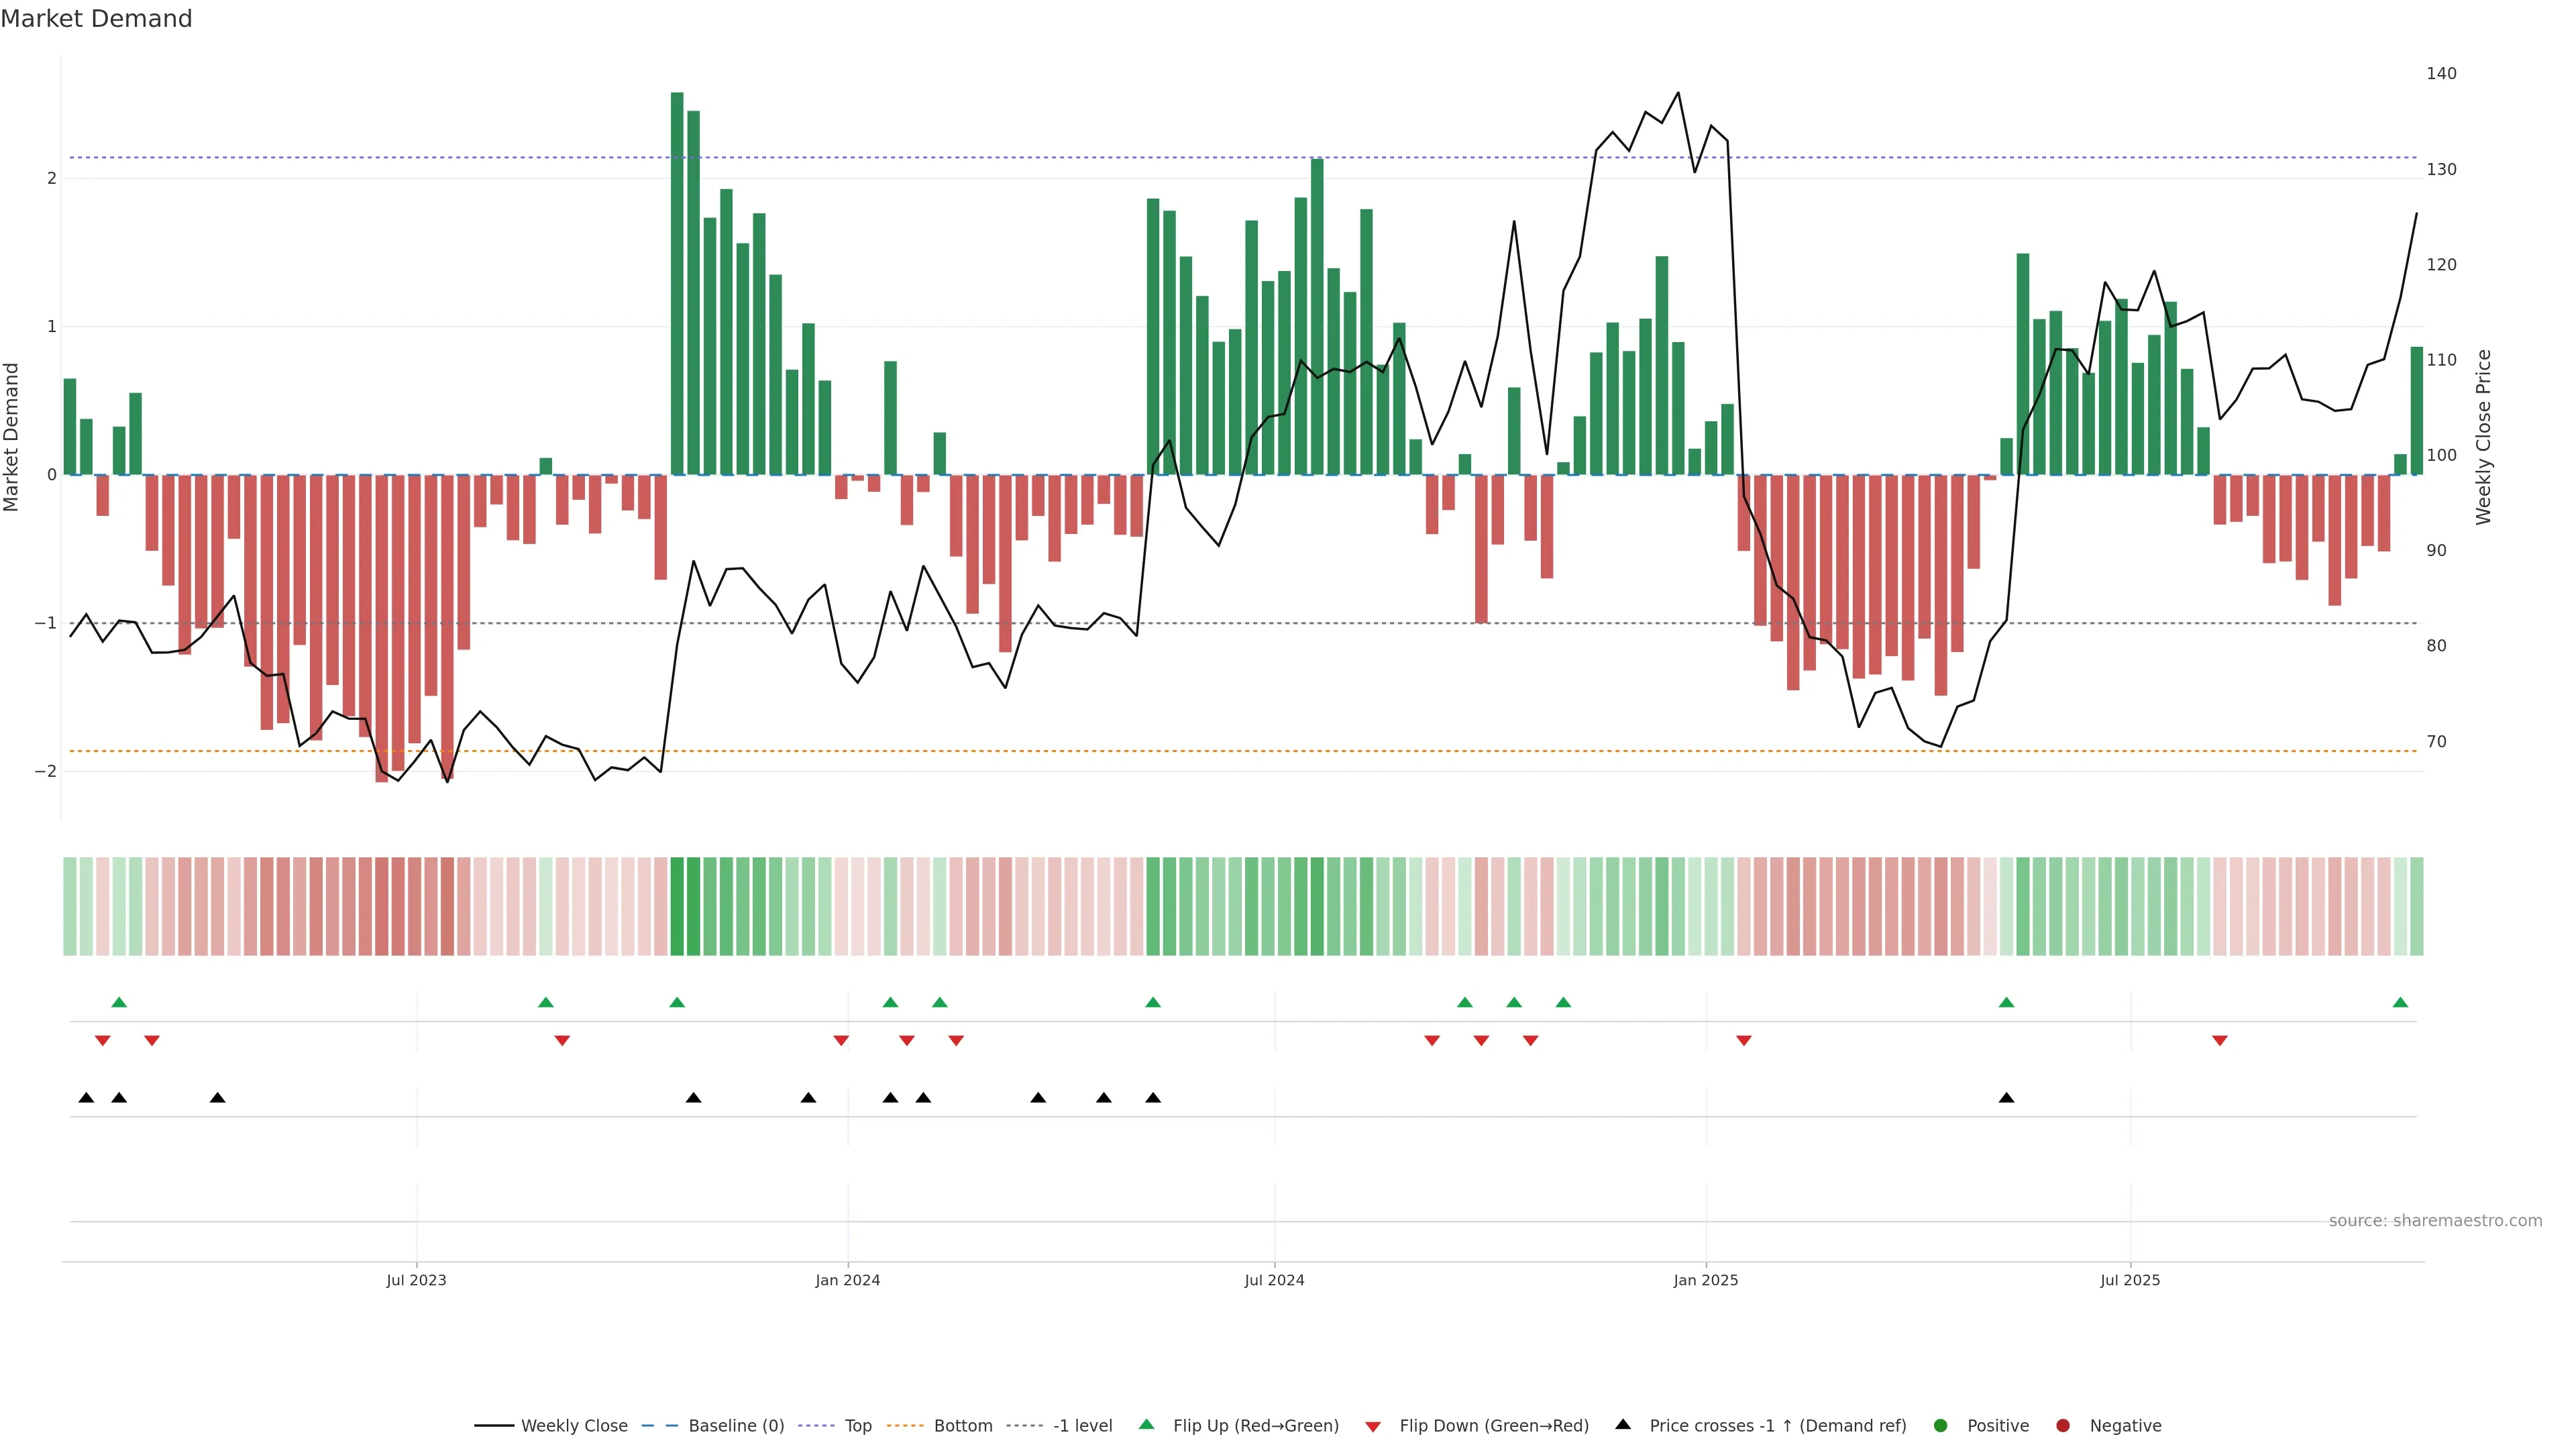Click the Market Demand chart title

coord(96,19)
